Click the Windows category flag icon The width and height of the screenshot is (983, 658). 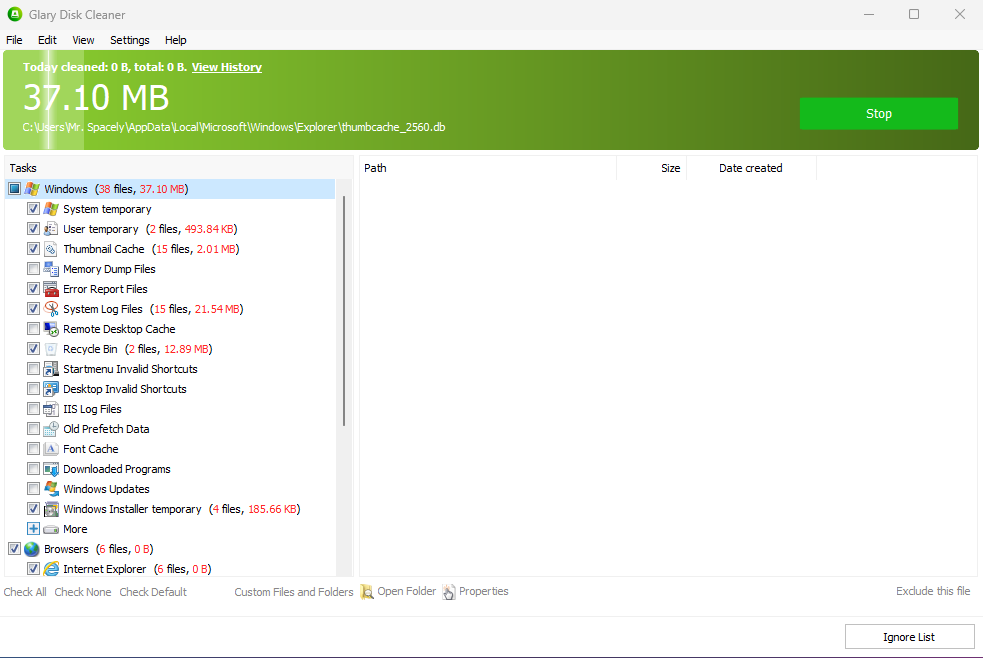[33, 189]
